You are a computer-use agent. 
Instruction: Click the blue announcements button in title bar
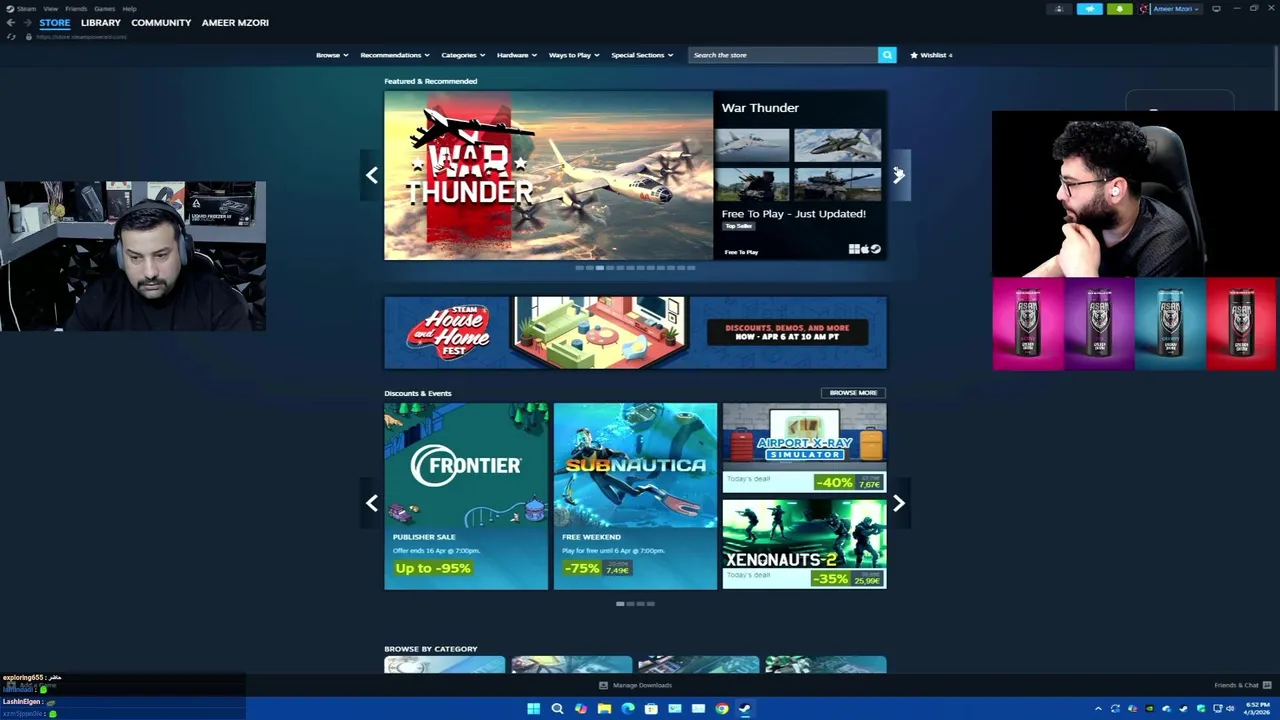(1089, 9)
